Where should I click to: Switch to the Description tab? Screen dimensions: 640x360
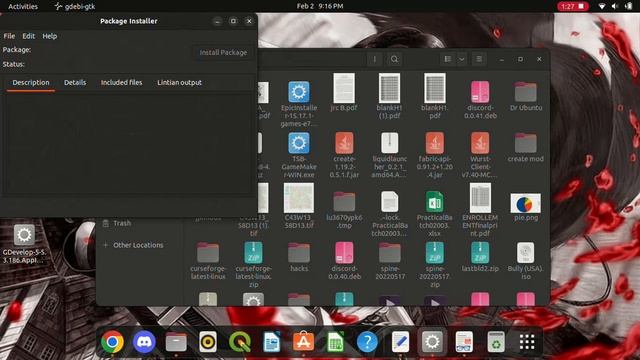[x=31, y=82]
